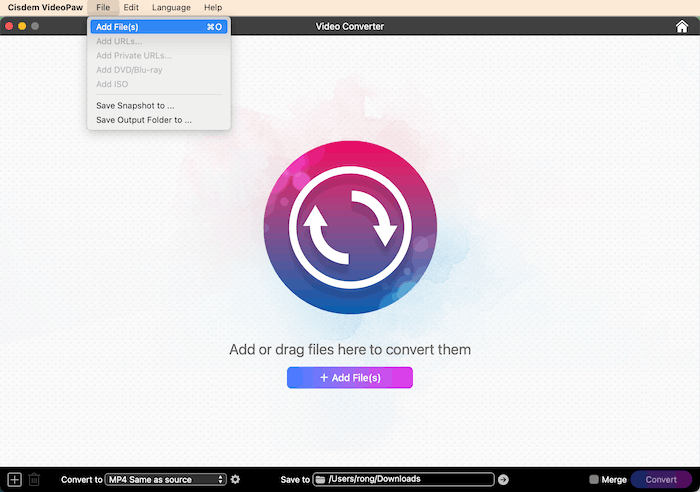Enable the Merge checkbox

click(594, 480)
